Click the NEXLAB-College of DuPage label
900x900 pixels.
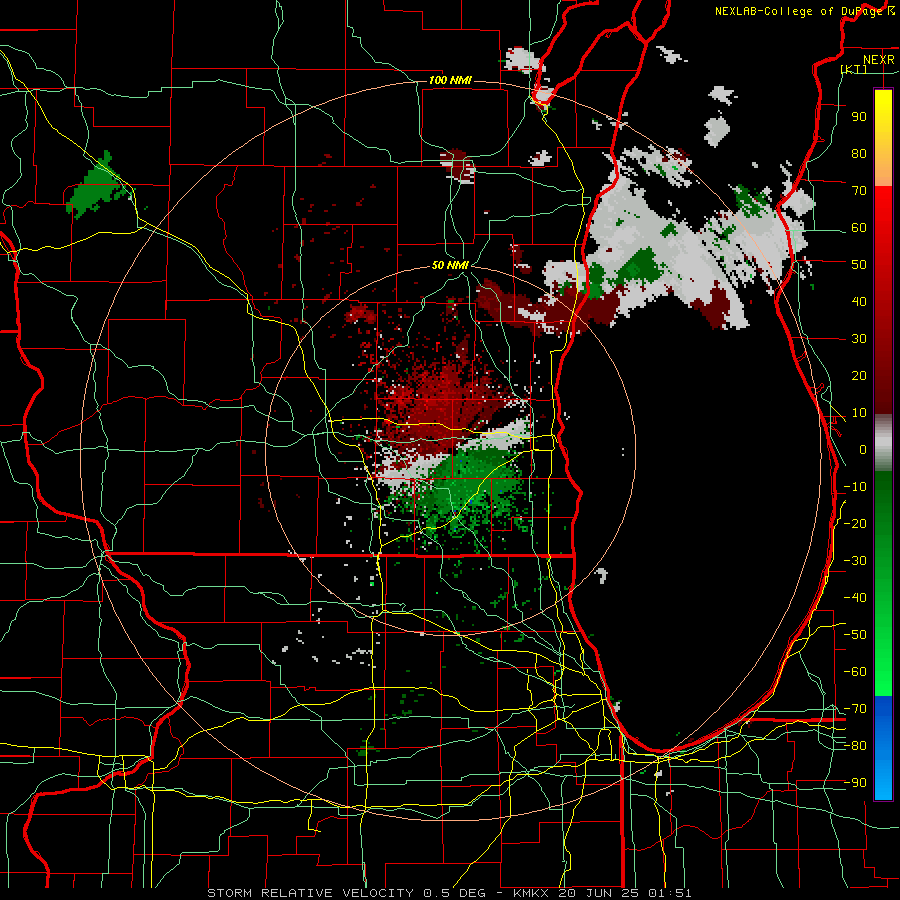point(800,11)
